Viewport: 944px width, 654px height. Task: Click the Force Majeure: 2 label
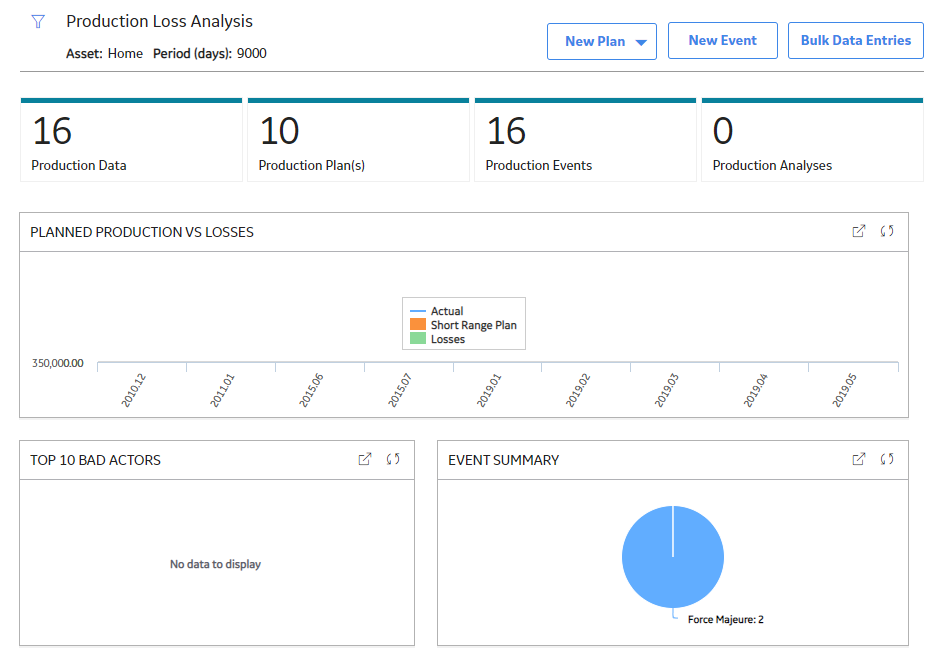725,619
